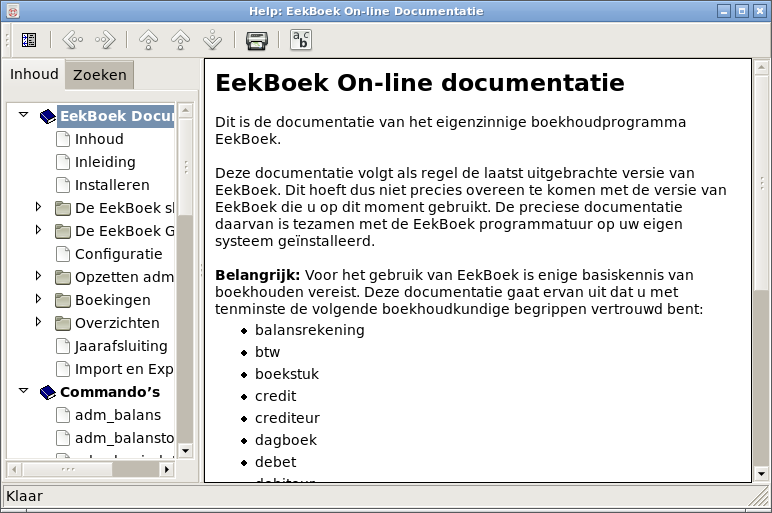
Task: Toggle the navigation panel icon in toolbar
Action: coord(29,40)
